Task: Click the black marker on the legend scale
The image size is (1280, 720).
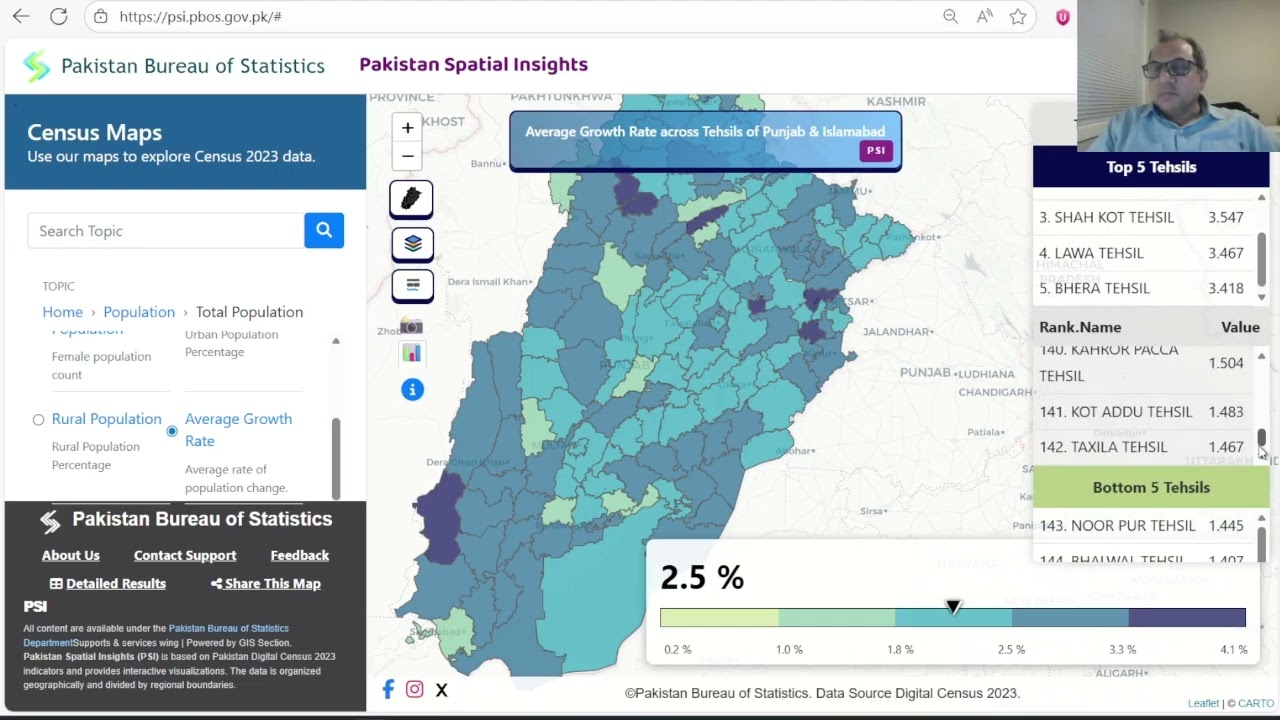Action: 953,607
